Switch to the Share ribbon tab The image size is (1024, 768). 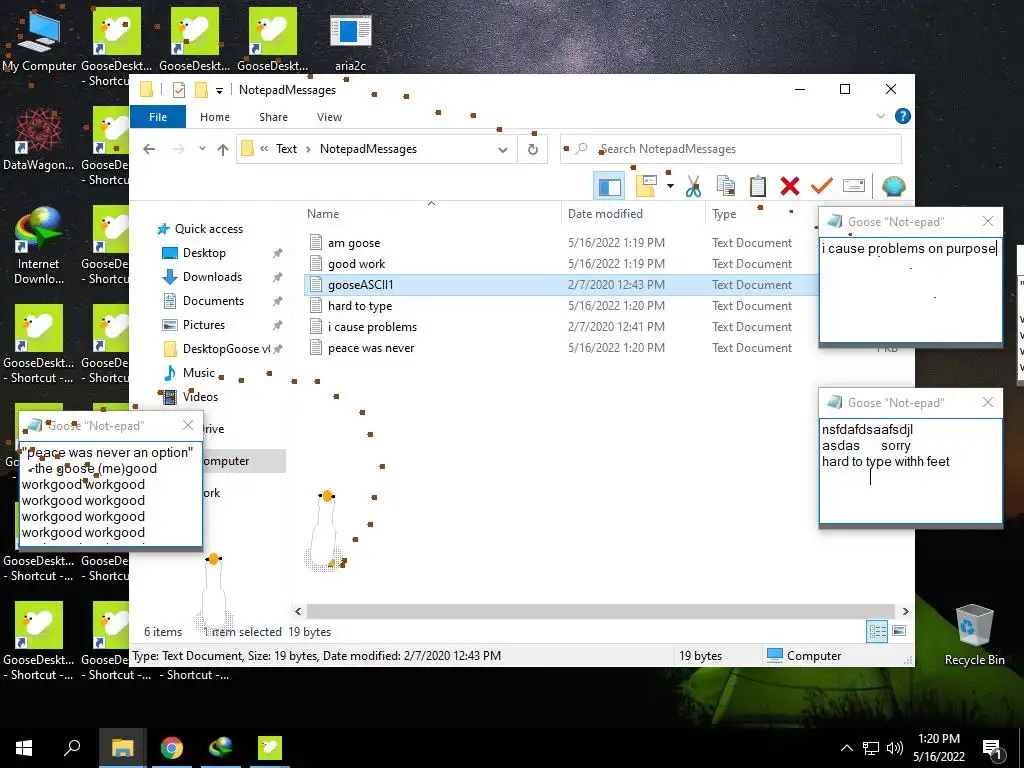click(273, 117)
